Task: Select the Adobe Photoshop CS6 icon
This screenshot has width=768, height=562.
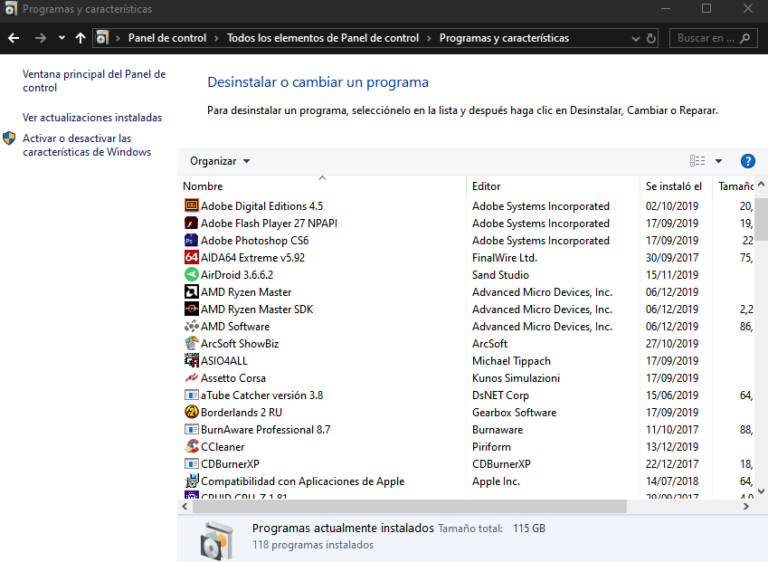Action: tap(191, 240)
